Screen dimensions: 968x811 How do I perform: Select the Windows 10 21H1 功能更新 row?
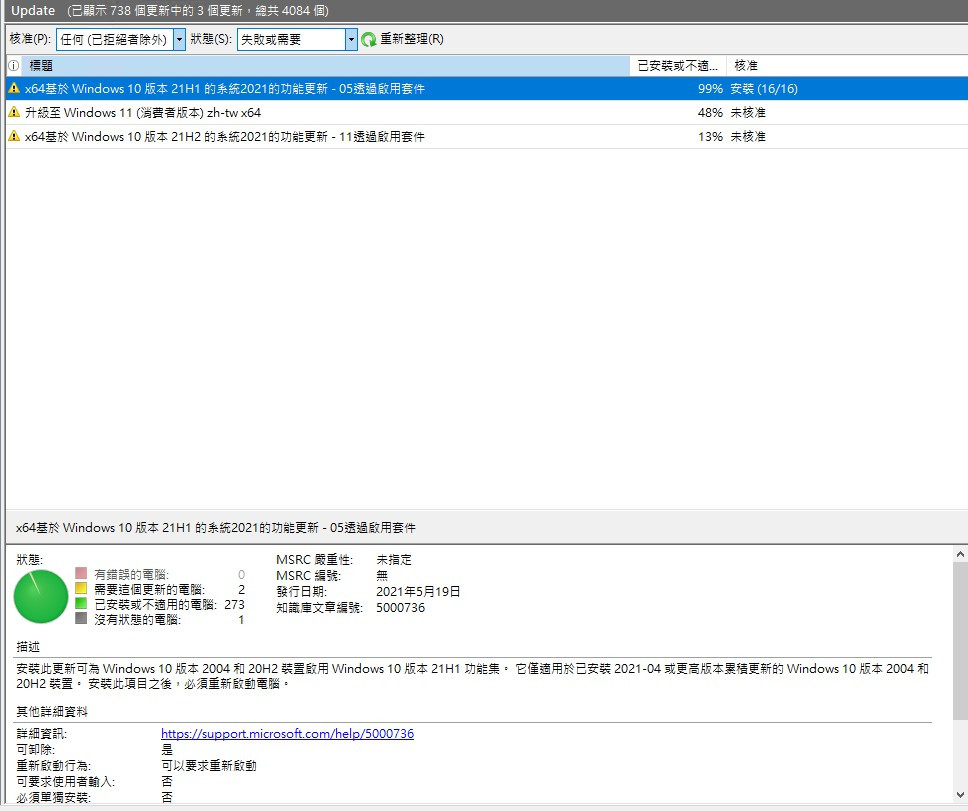(x=486, y=88)
